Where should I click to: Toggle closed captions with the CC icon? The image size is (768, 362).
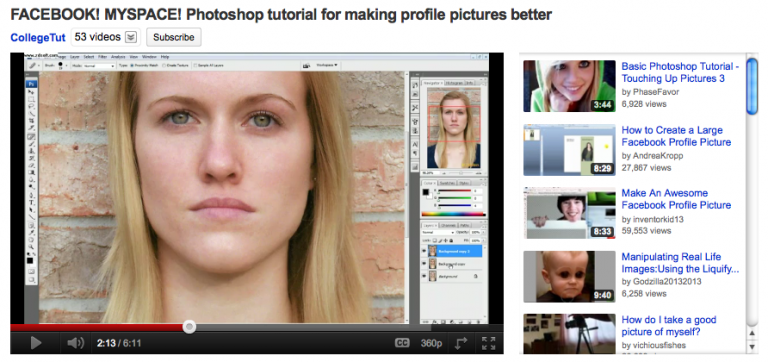click(x=402, y=343)
